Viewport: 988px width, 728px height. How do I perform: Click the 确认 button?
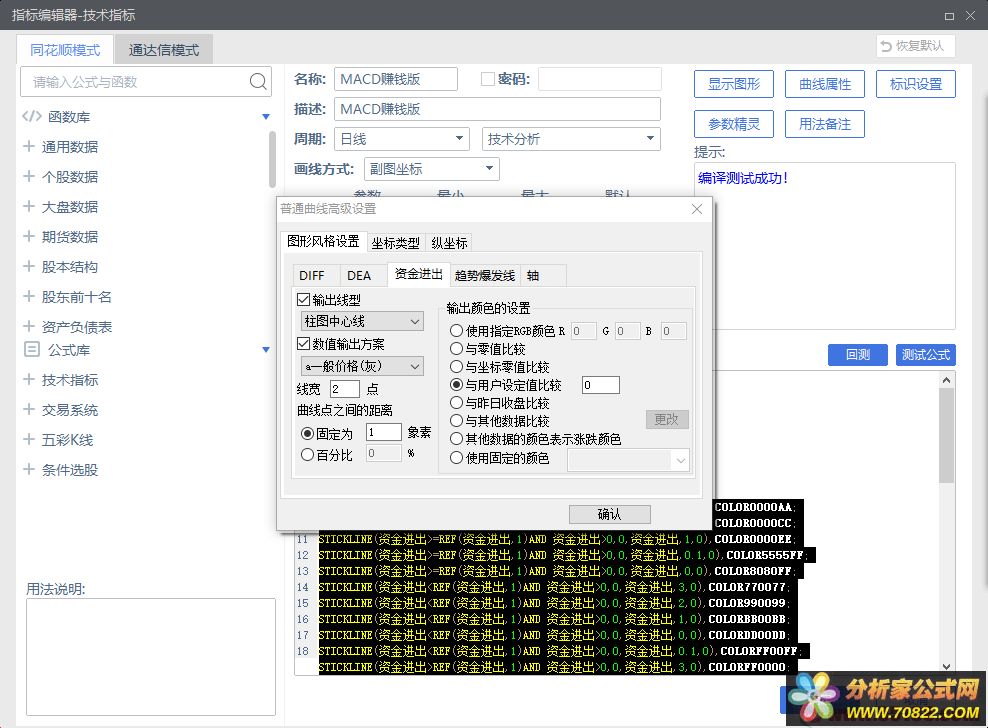click(x=609, y=514)
